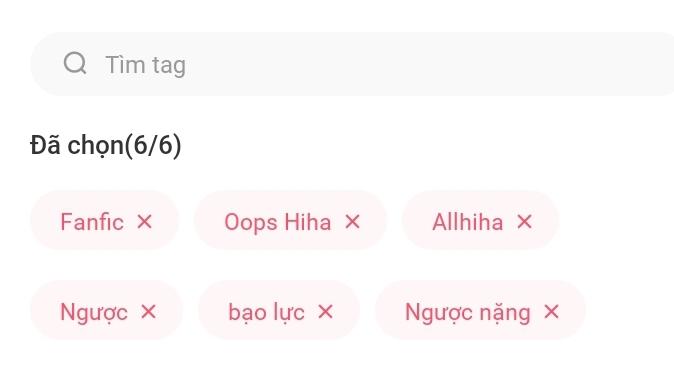Dismiss the Allhiha chip via cross icon
Screen dimensions: 674x381
524,222
